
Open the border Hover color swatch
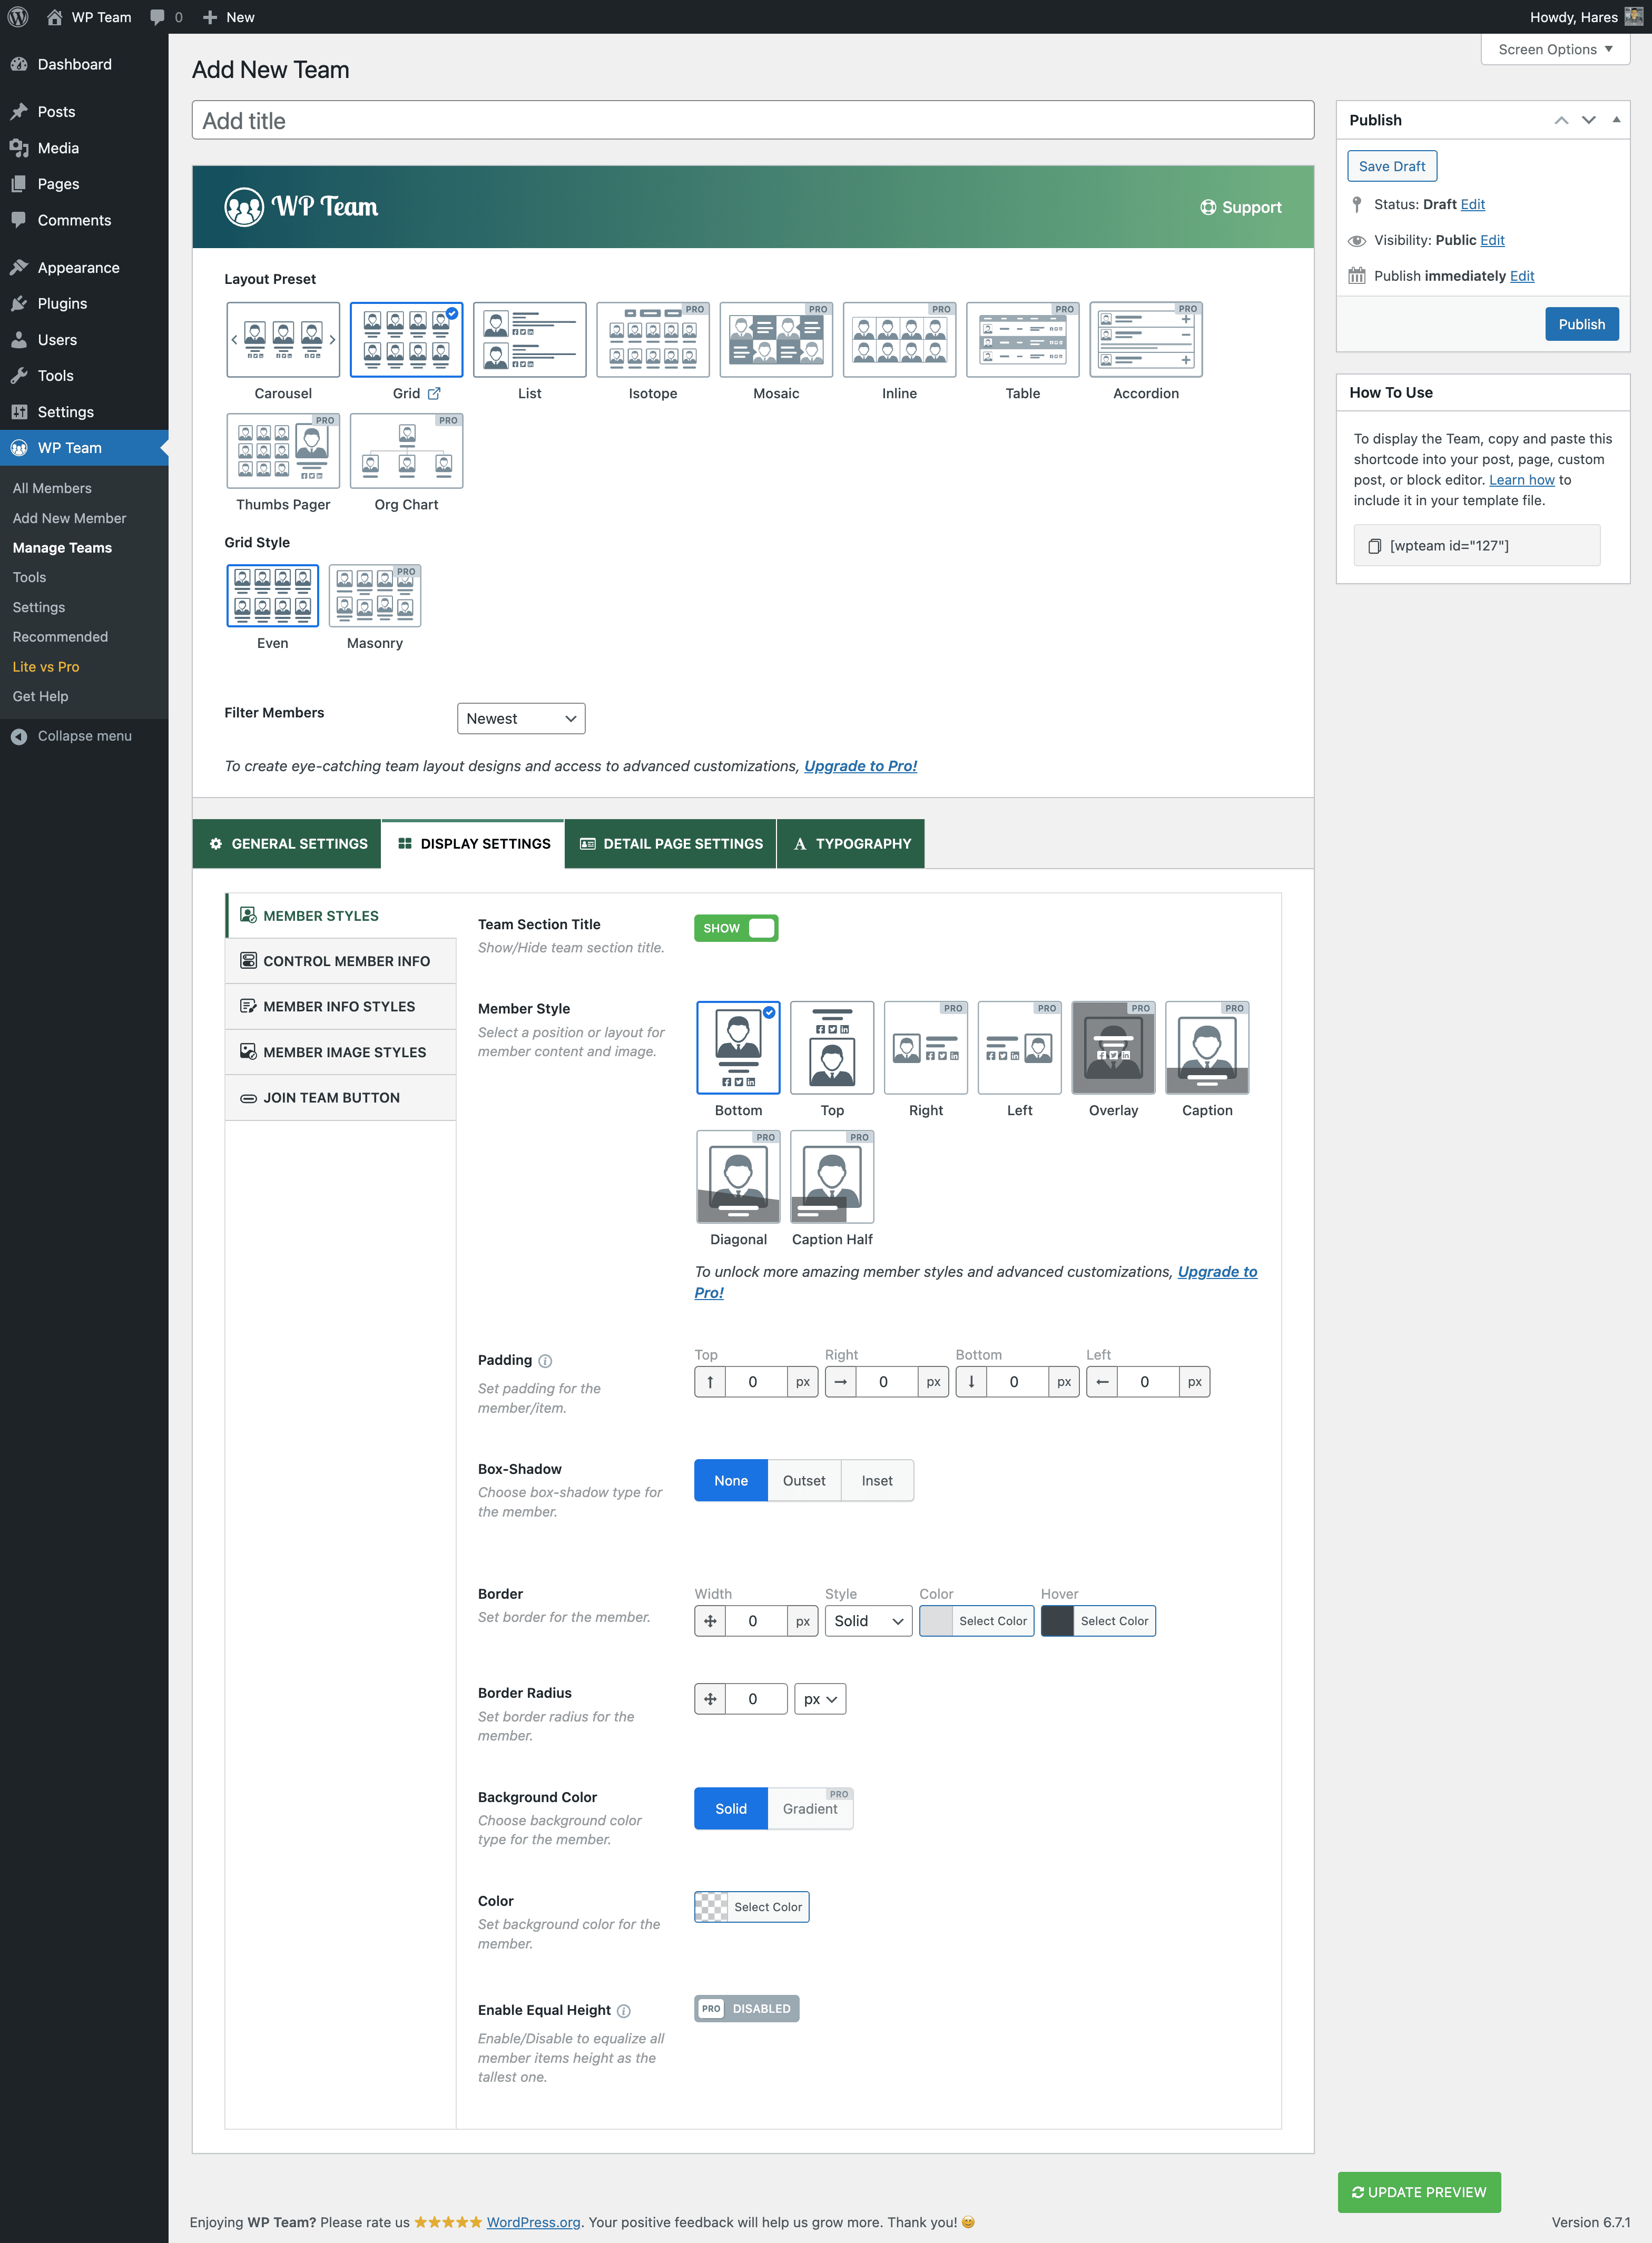coord(1057,1621)
